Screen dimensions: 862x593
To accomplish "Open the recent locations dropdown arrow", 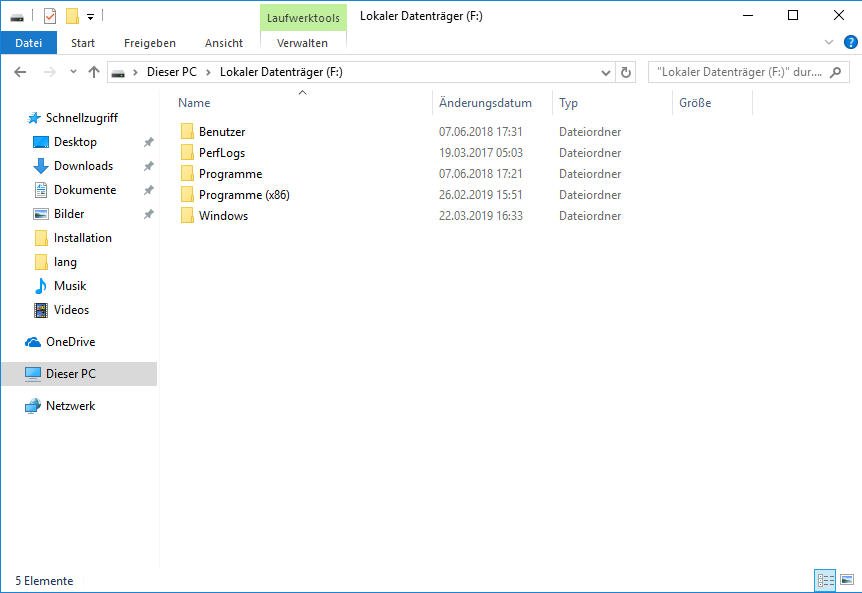I will tap(73, 72).
